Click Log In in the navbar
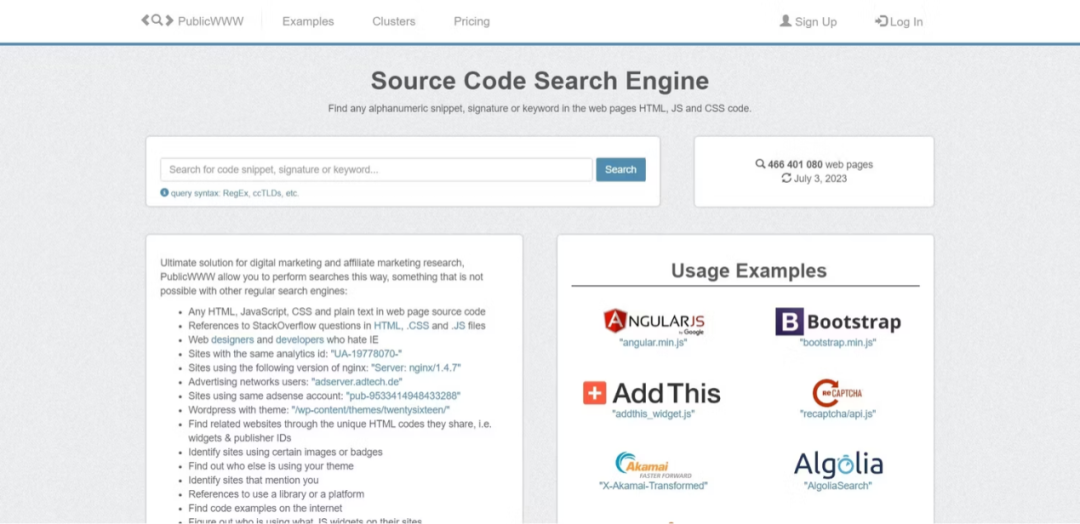 click(x=899, y=21)
